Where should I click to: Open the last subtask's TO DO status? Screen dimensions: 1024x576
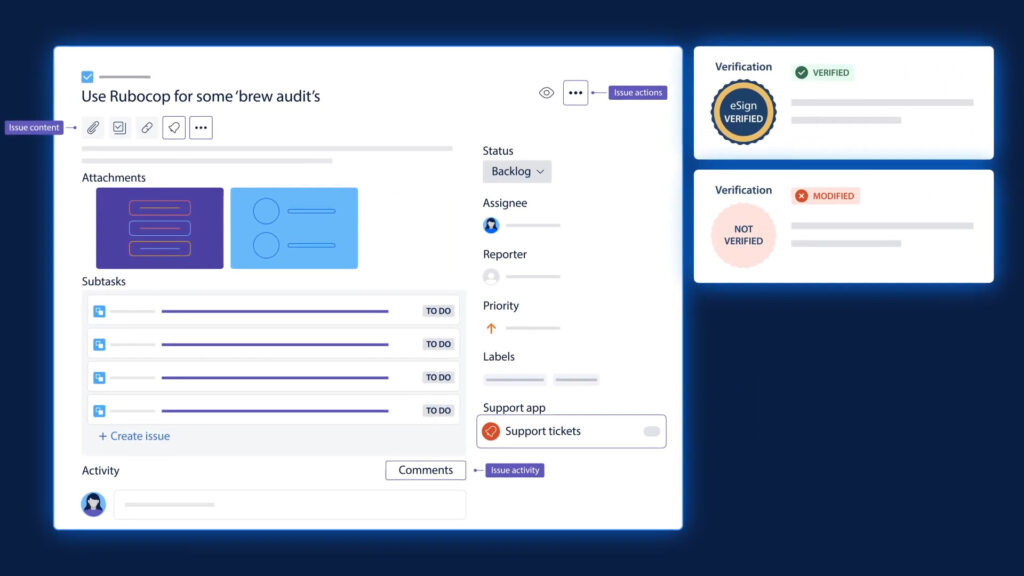click(438, 410)
